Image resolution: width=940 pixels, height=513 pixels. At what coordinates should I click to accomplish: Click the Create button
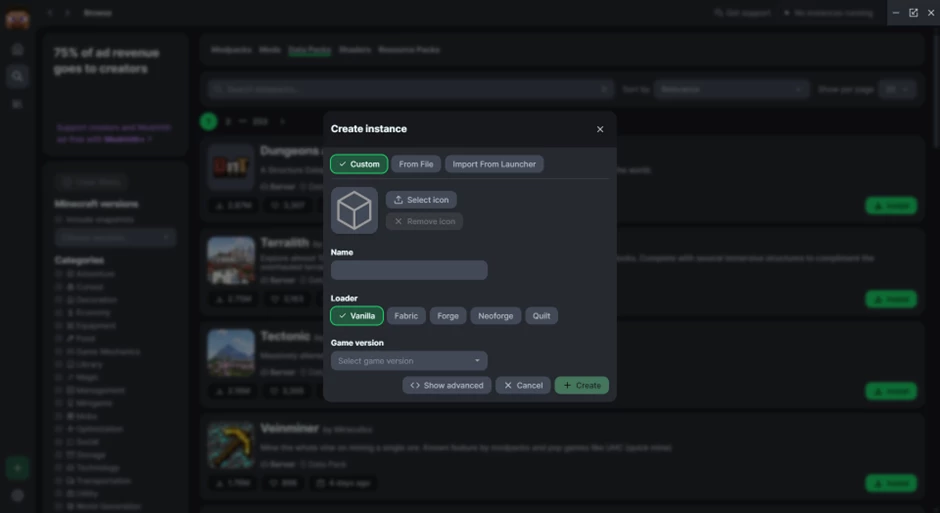(581, 385)
